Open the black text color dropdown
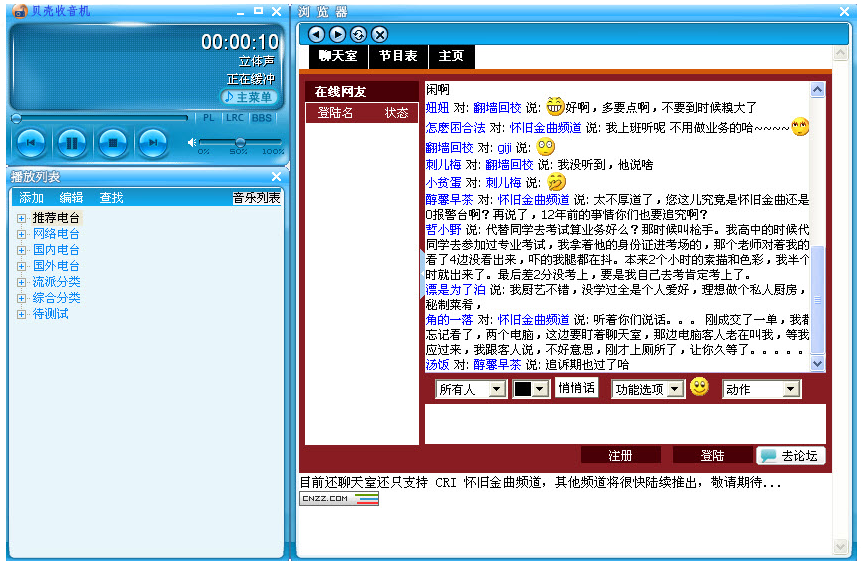Screen dimensions: 861x565 [530, 389]
